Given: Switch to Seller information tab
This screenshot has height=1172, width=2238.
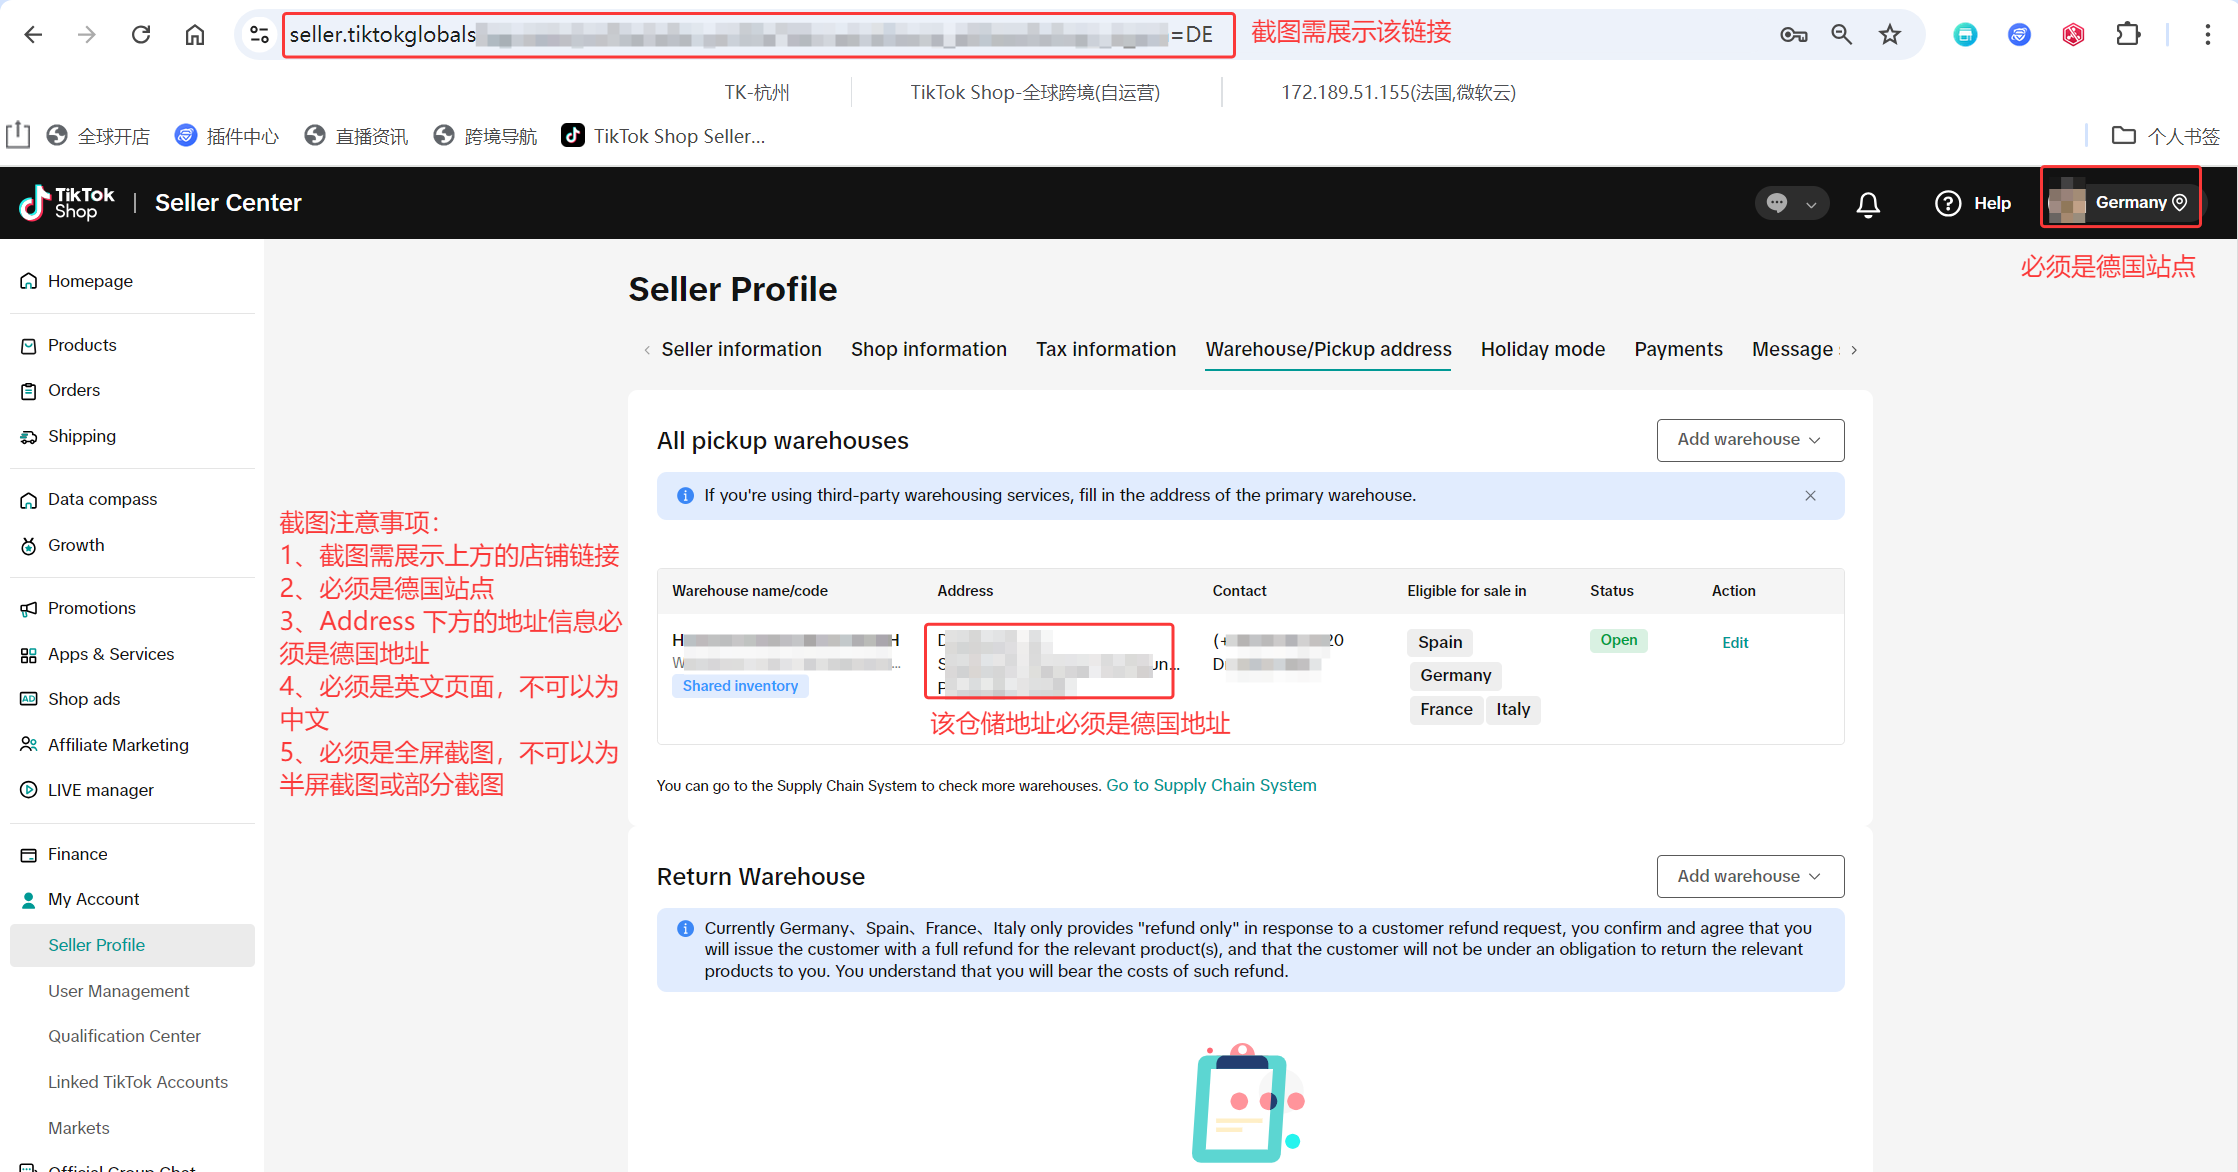Looking at the screenshot, I should pos(741,349).
